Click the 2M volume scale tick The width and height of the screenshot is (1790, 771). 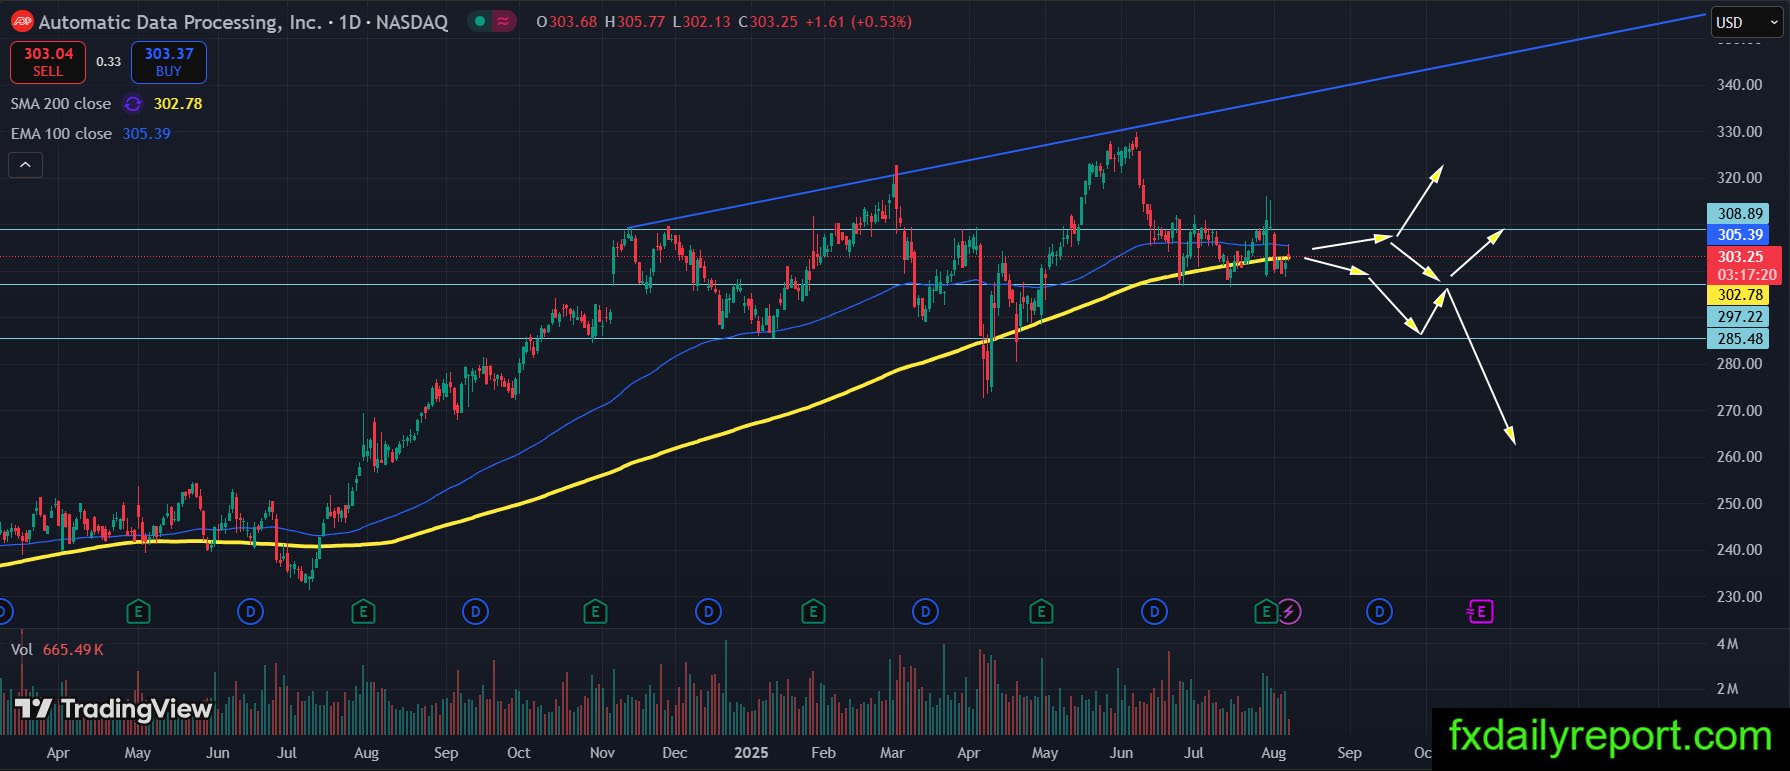coord(1727,689)
